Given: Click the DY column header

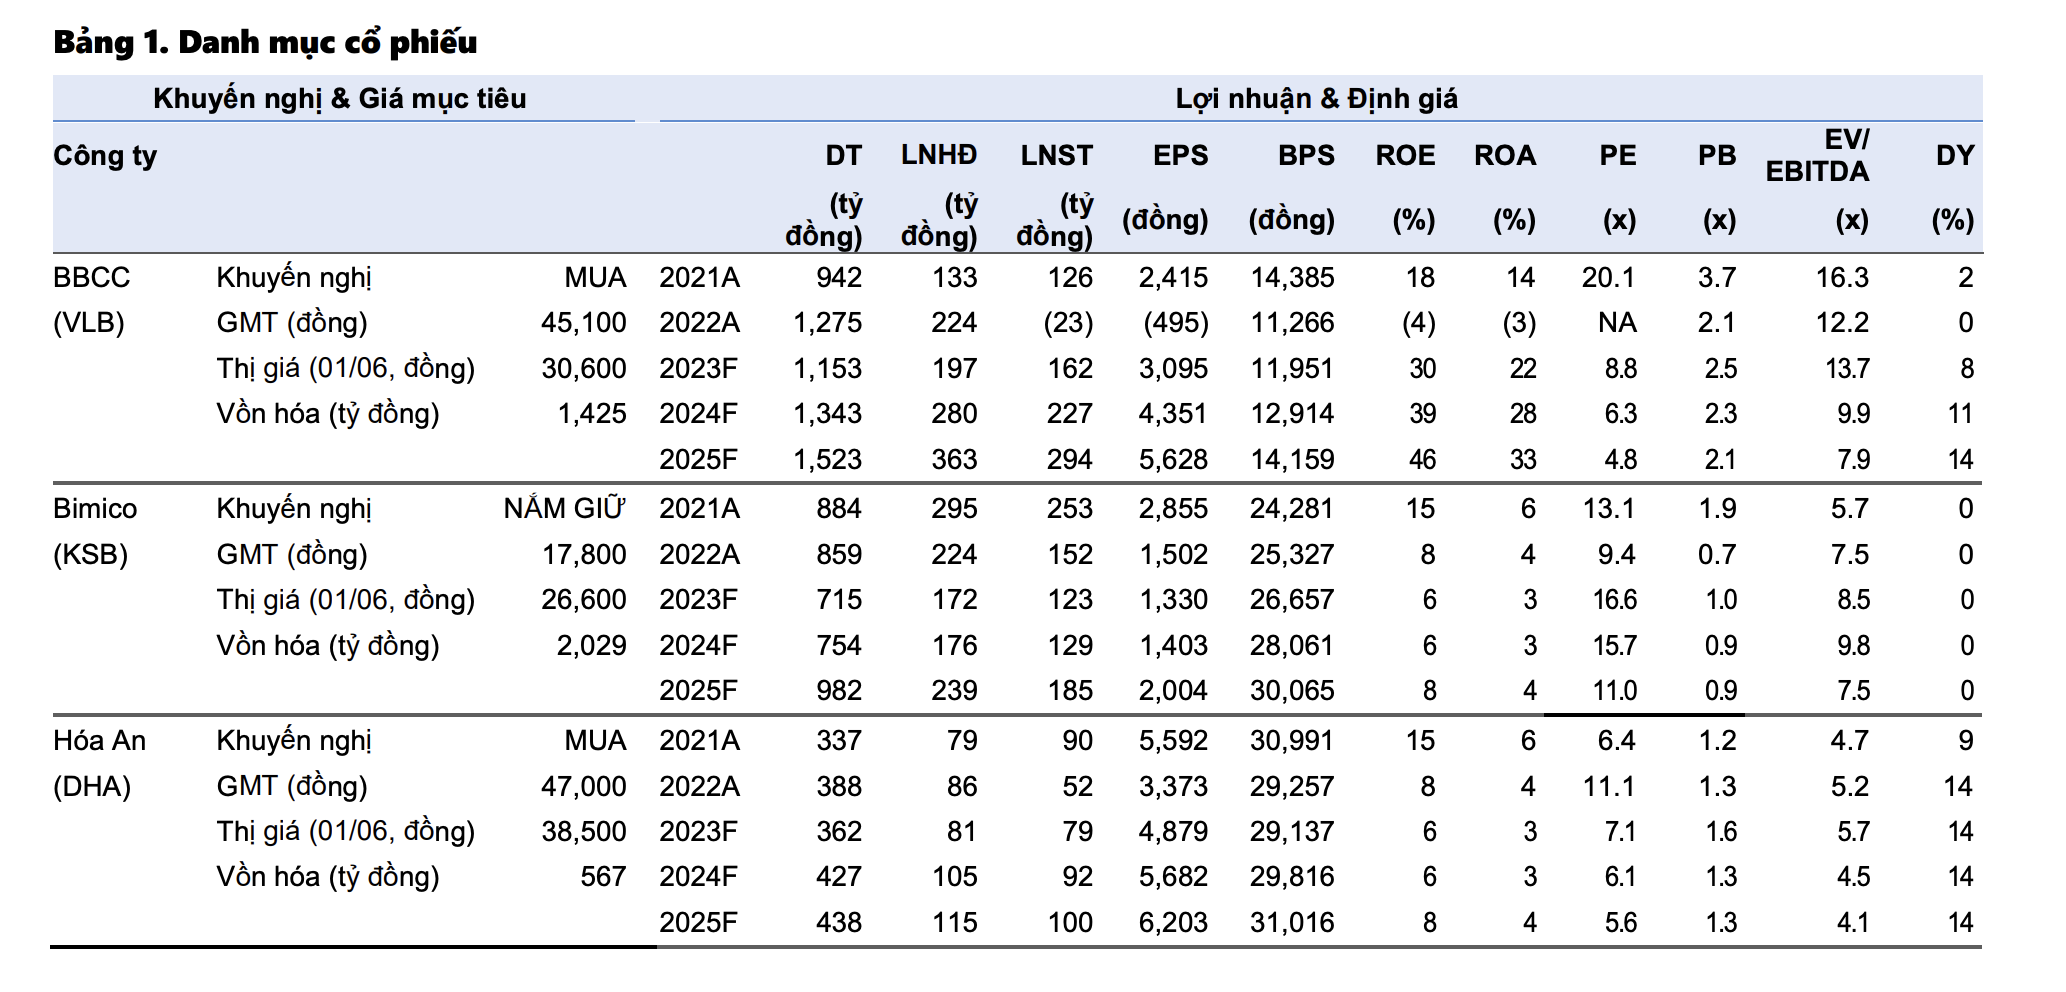Looking at the screenshot, I should pyautogui.click(x=1954, y=156).
